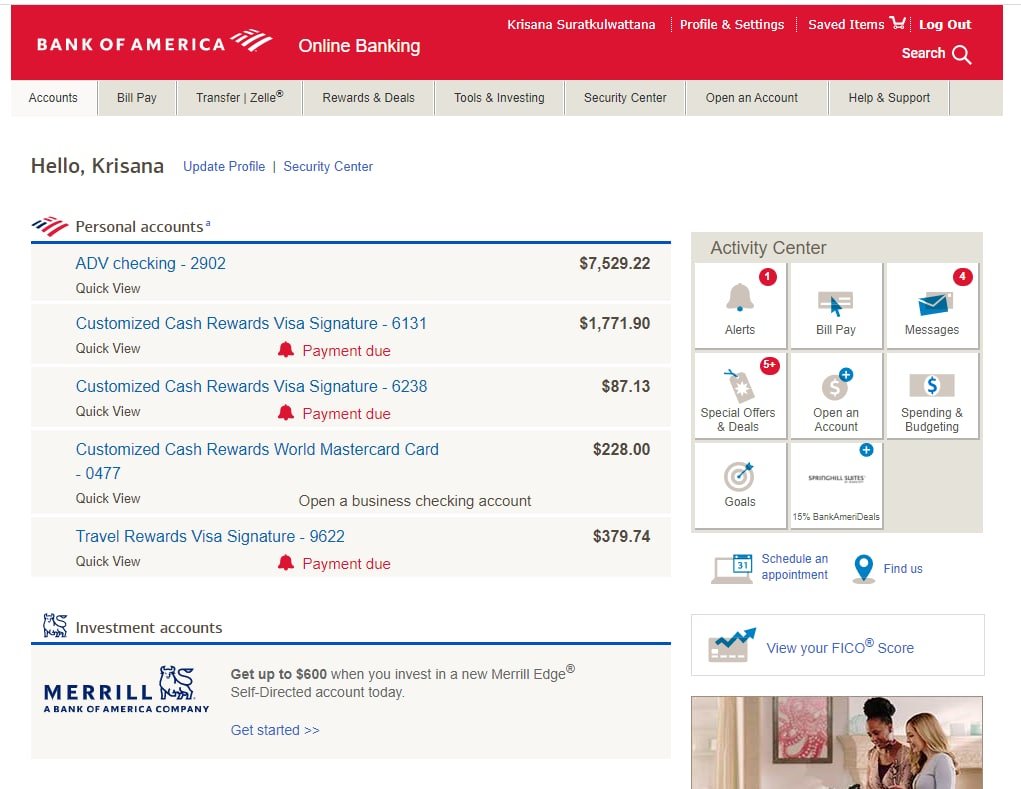Expand Quick View for Mastercard 0477

pos(108,498)
